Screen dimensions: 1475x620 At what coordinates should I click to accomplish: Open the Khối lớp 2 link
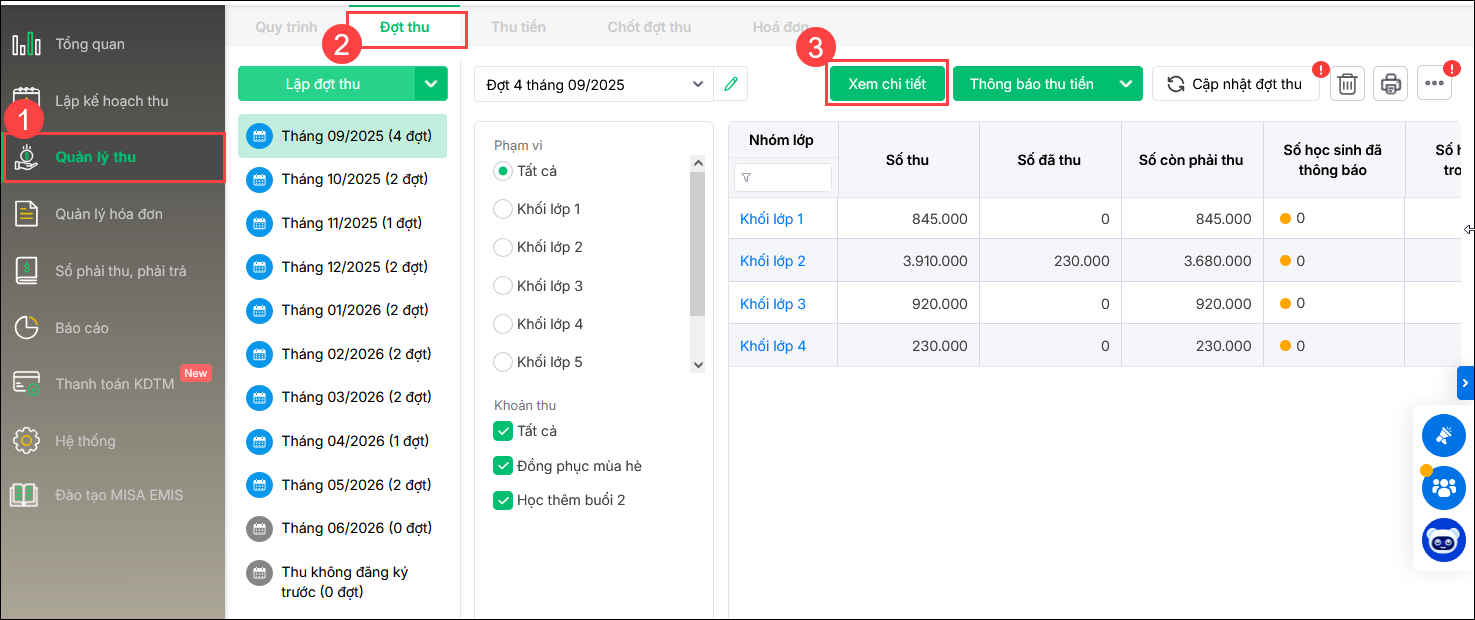(x=773, y=261)
